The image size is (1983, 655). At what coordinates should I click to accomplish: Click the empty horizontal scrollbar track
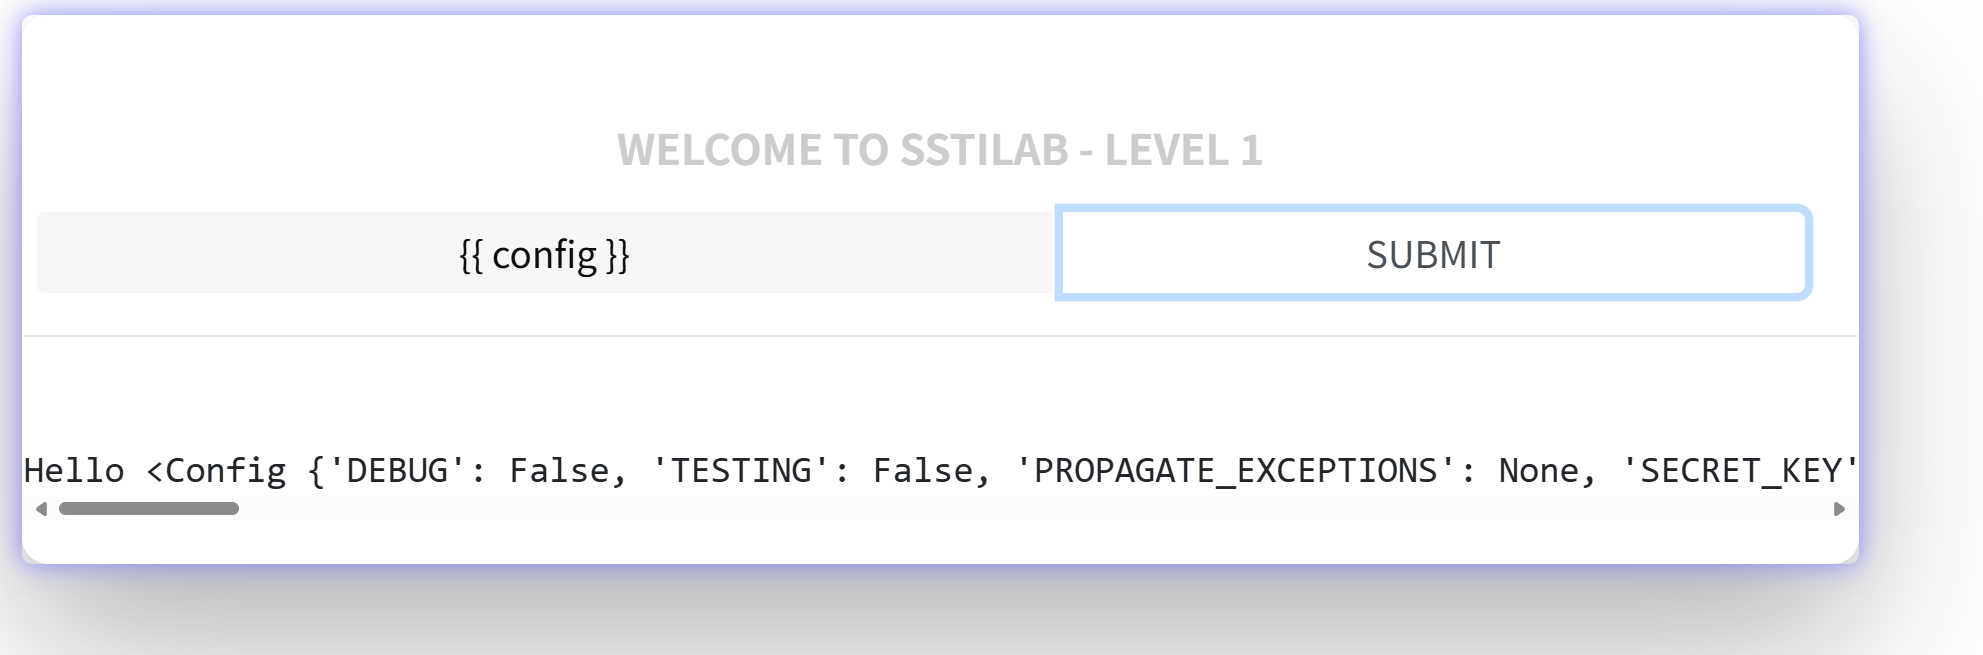tap(1000, 509)
